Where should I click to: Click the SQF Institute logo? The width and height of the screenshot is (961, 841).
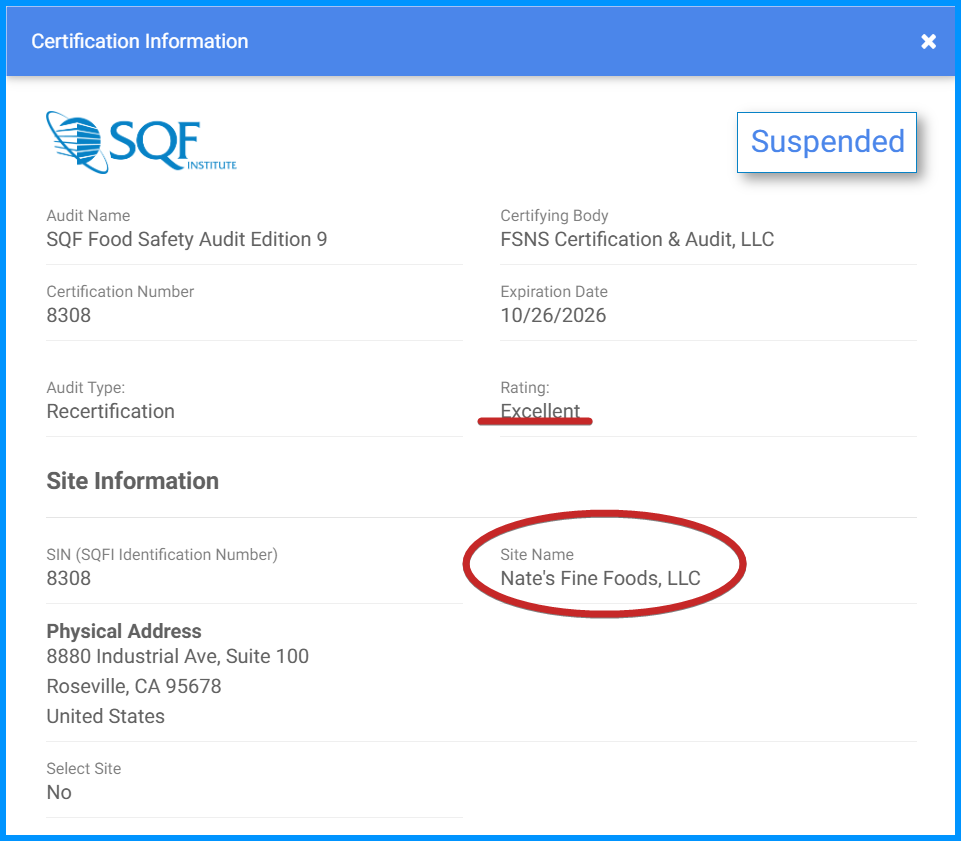[142, 142]
